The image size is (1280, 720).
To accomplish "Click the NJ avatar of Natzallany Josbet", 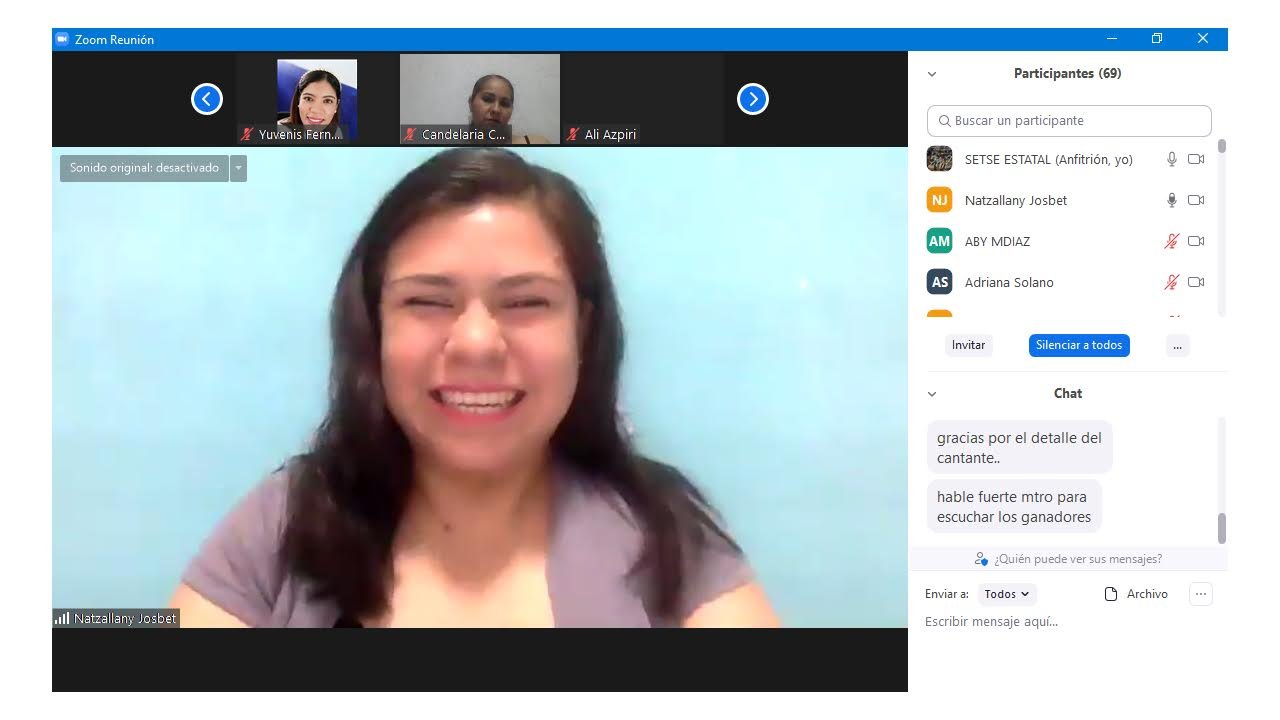I will (x=940, y=200).
